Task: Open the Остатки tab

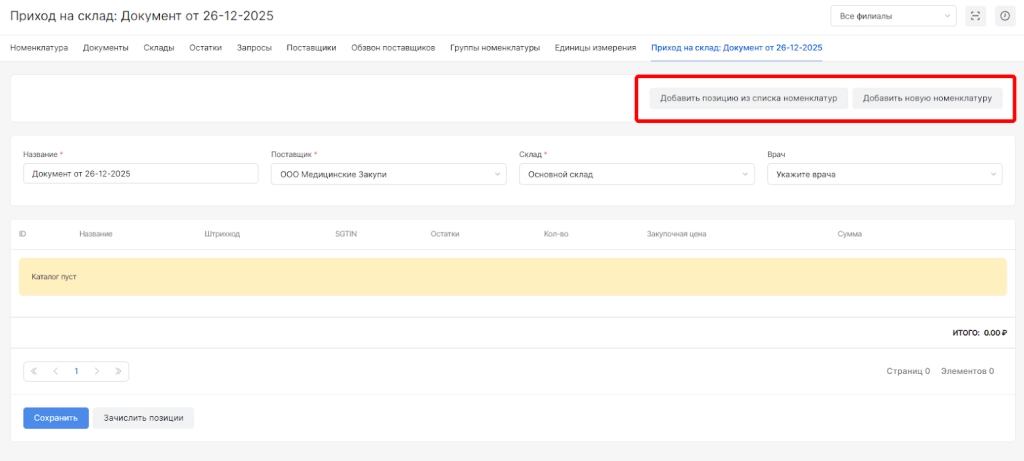Action: coord(206,48)
